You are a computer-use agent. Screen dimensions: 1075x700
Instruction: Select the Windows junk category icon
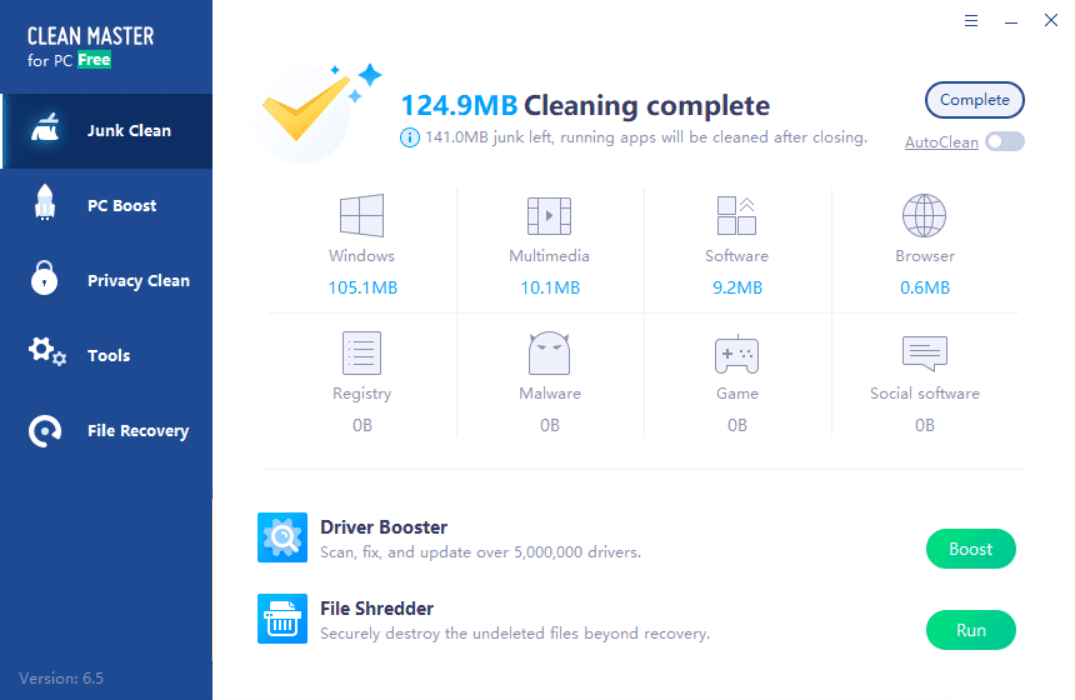[x=362, y=215]
